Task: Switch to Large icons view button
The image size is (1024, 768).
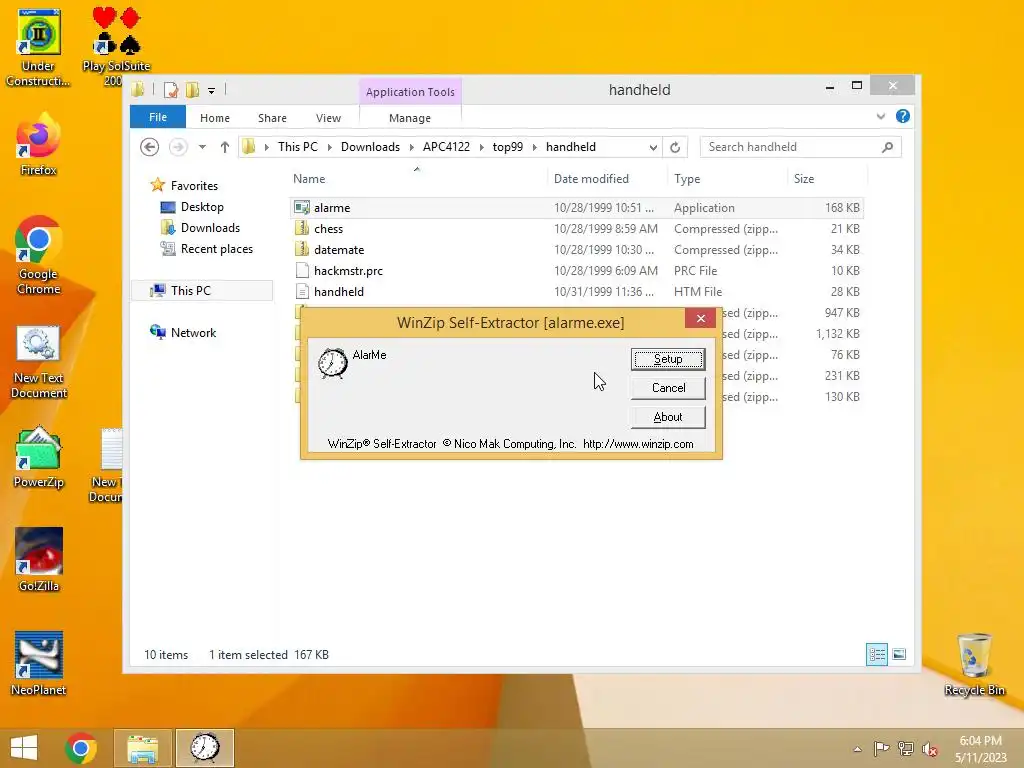Action: pyautogui.click(x=899, y=654)
